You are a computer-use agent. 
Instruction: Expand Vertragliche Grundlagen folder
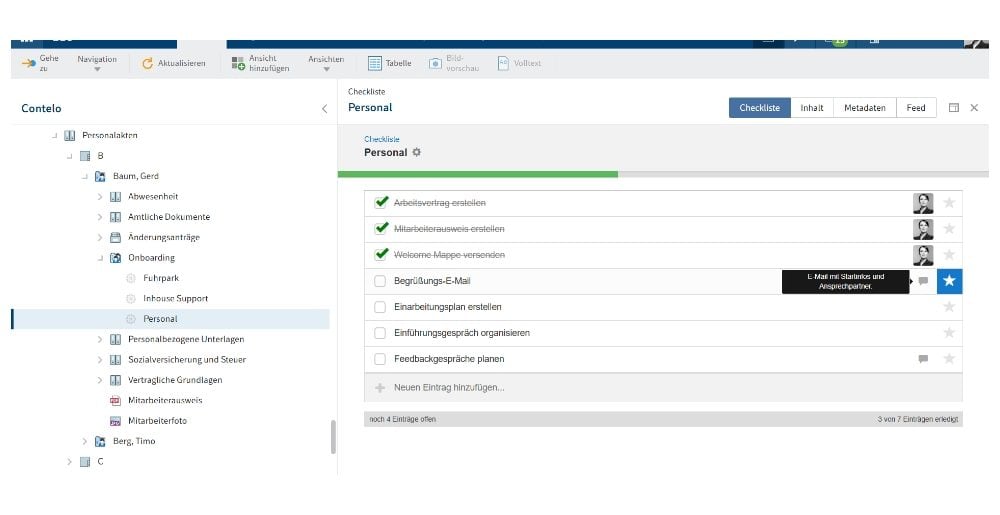click(x=99, y=380)
